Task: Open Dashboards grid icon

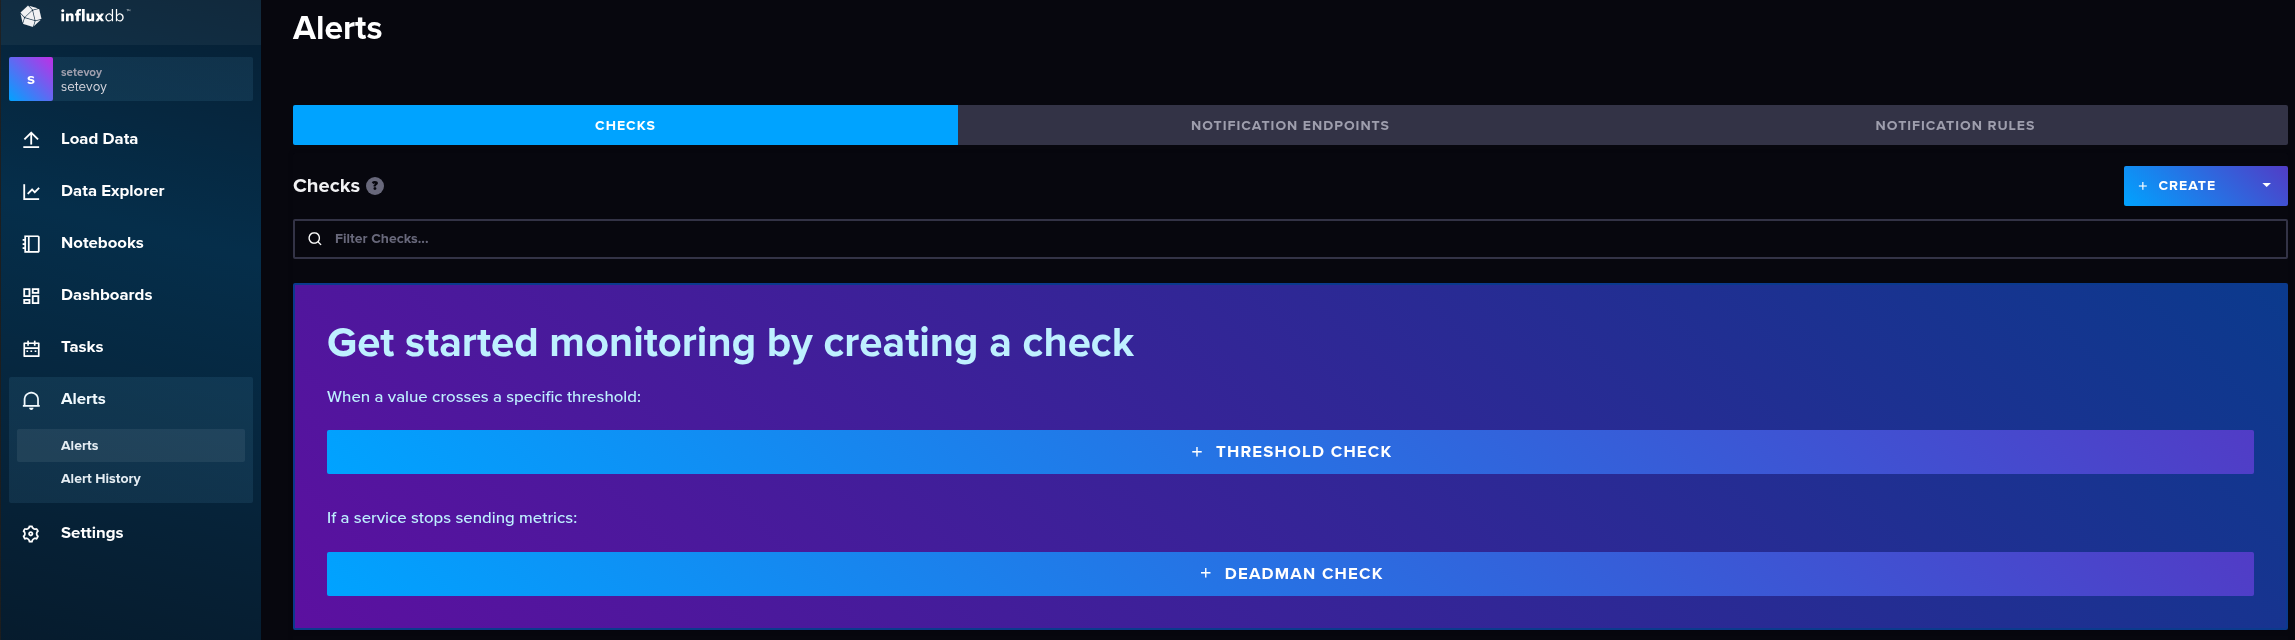Action: coord(32,296)
